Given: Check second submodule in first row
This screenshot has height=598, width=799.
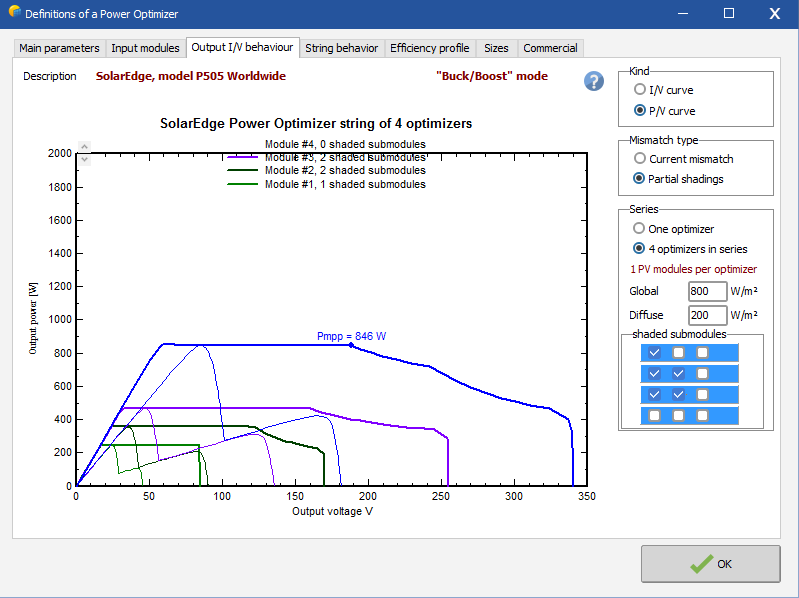Looking at the screenshot, I should point(678,352).
